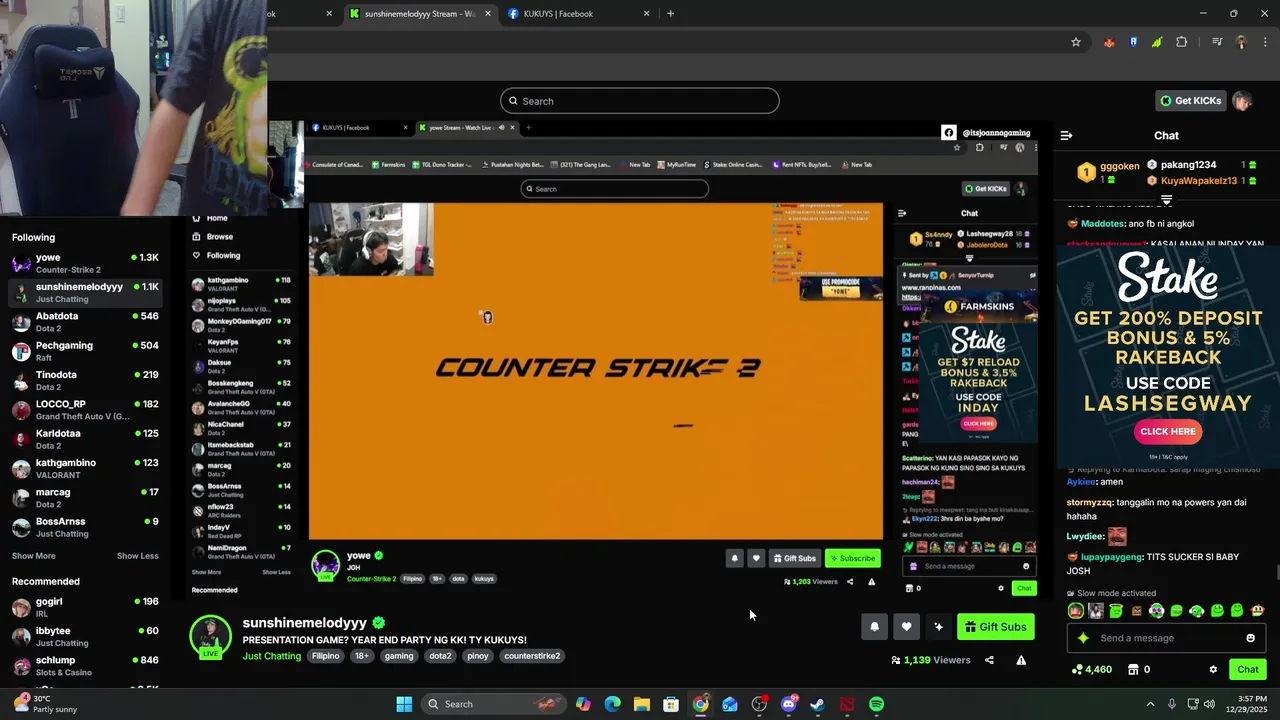The height and width of the screenshot is (720, 1280).
Task: Toggle stream notifications bell
Action: click(x=874, y=627)
